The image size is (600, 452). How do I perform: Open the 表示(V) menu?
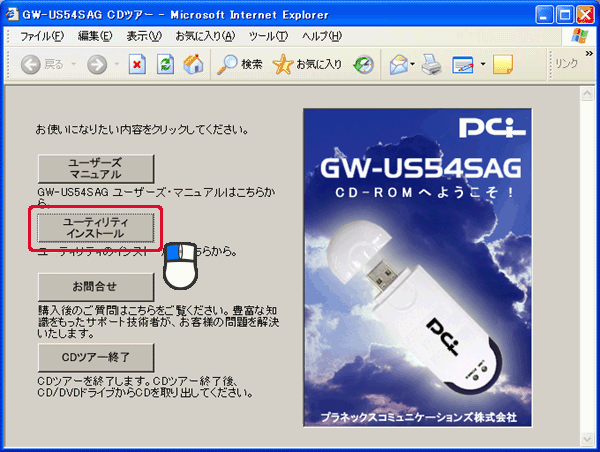pos(144,36)
